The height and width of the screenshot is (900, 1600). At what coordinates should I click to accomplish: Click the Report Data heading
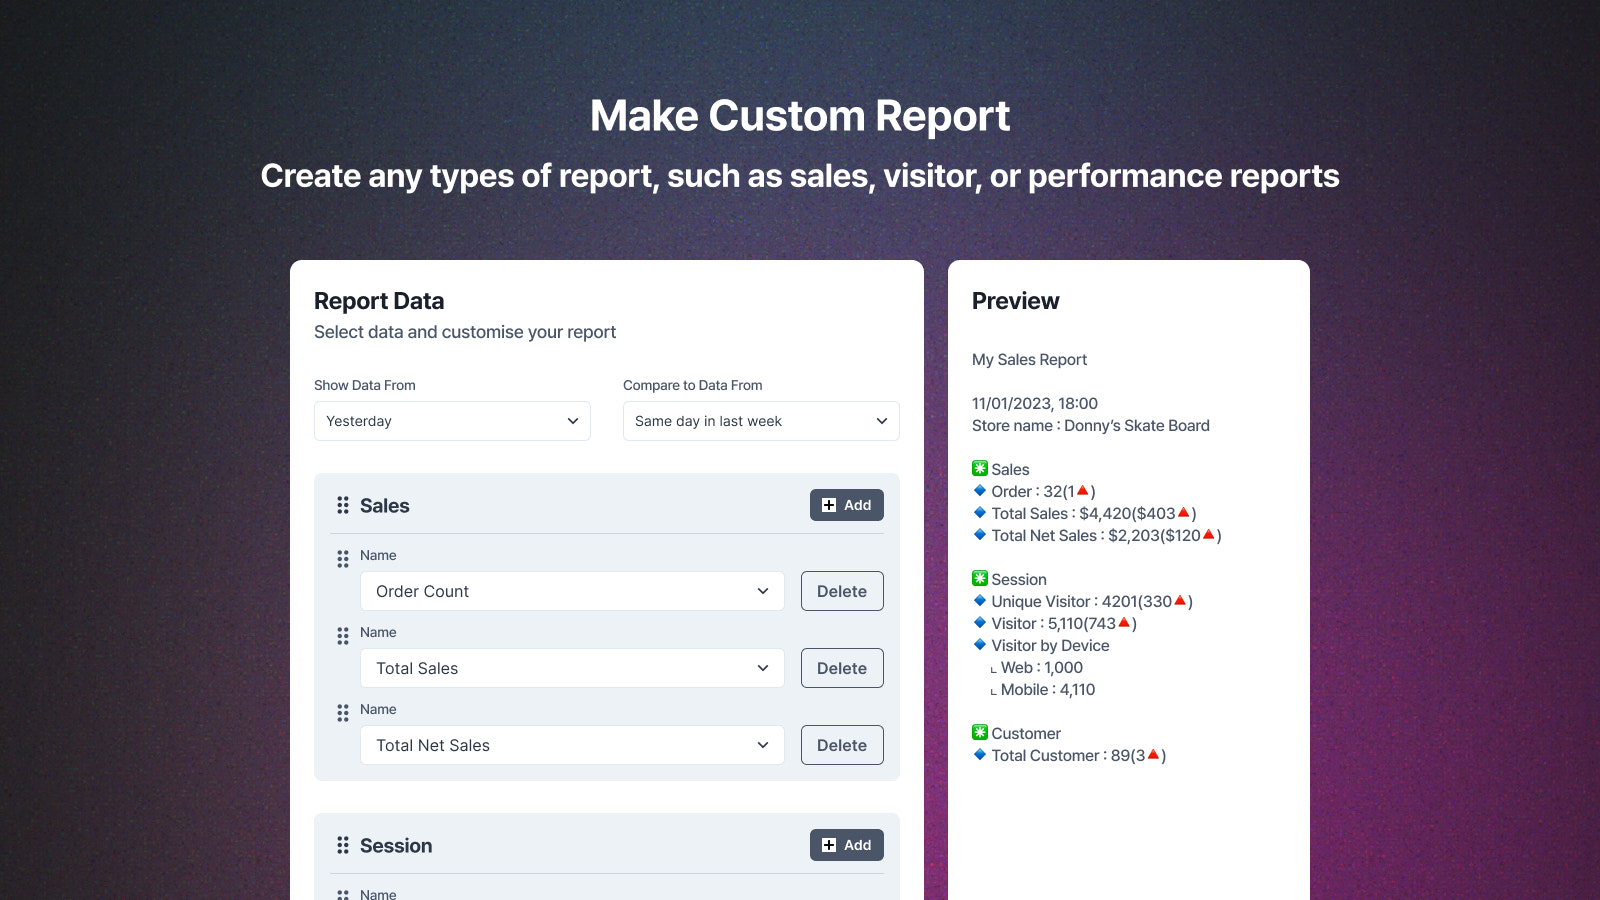click(379, 301)
